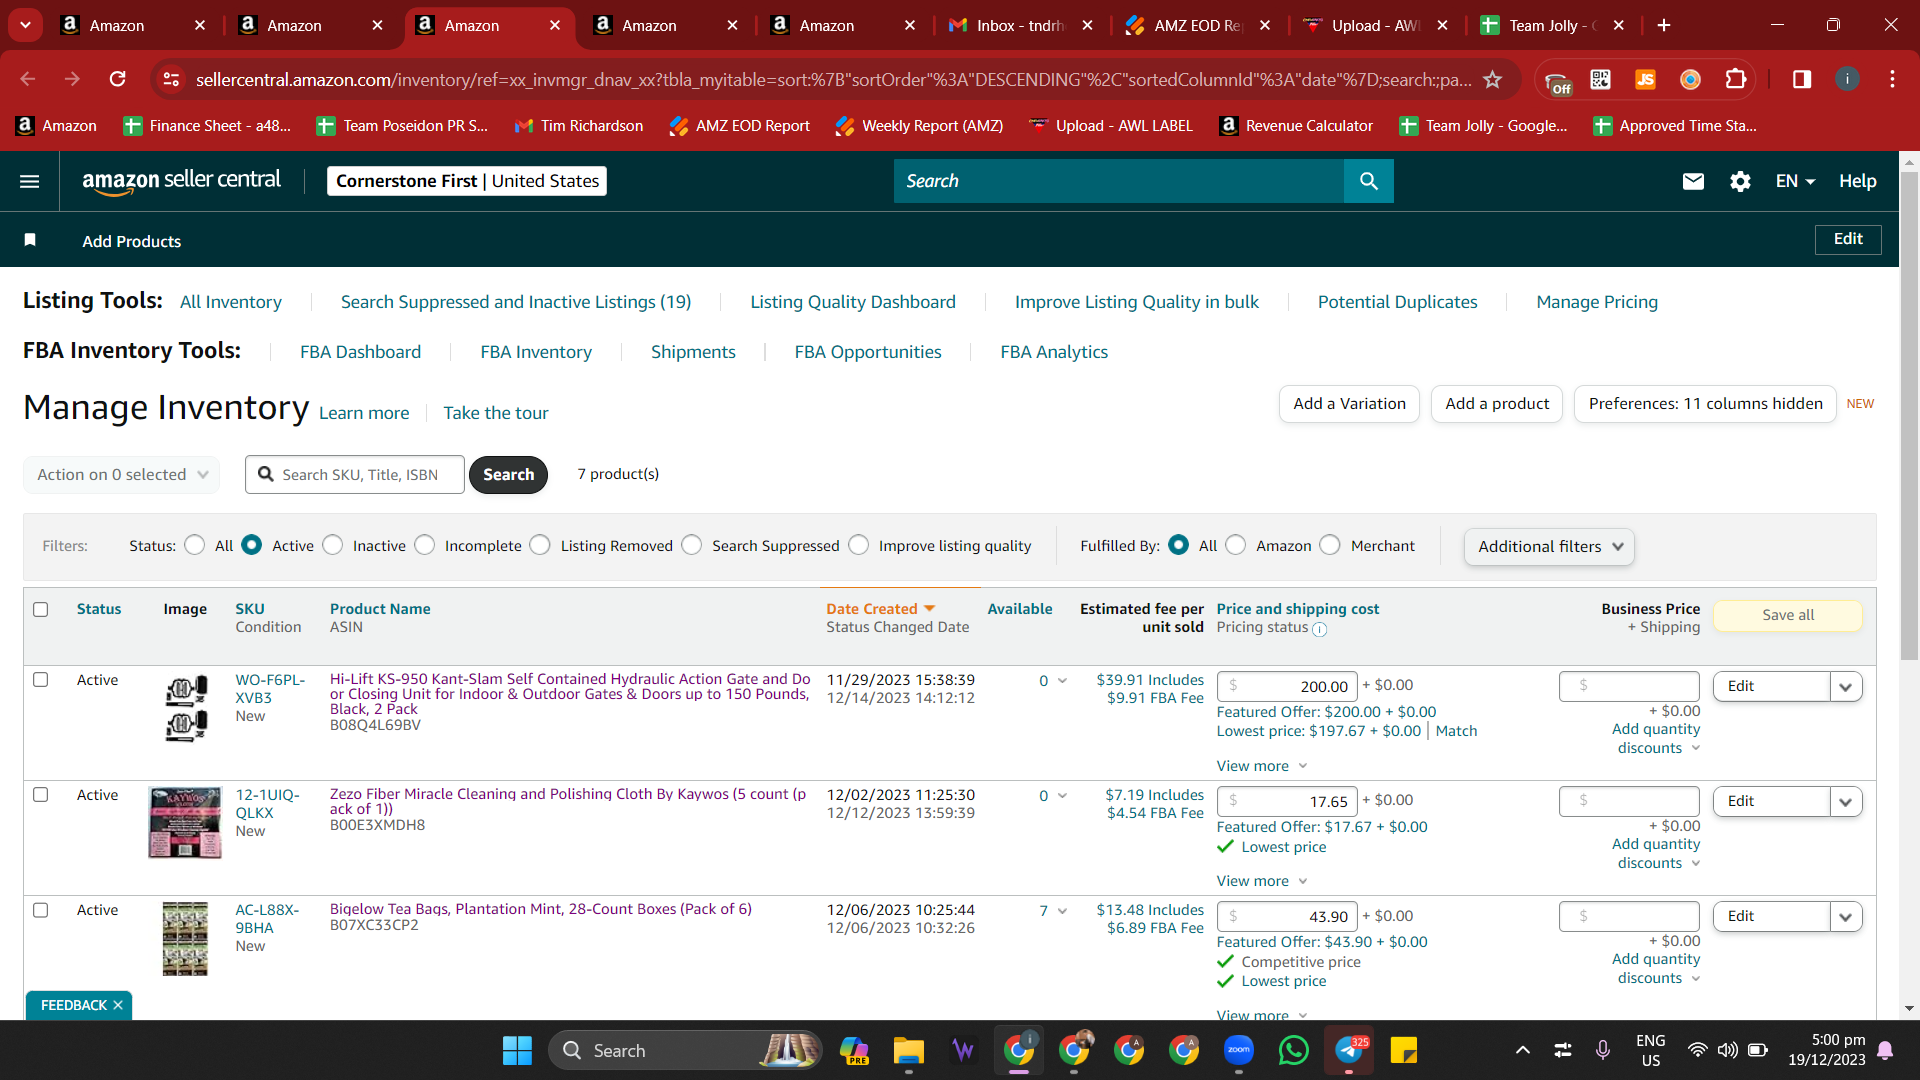The height and width of the screenshot is (1080, 1920).
Task: Select the checkbox for Zezo Fiber Cloth row
Action: 41,795
